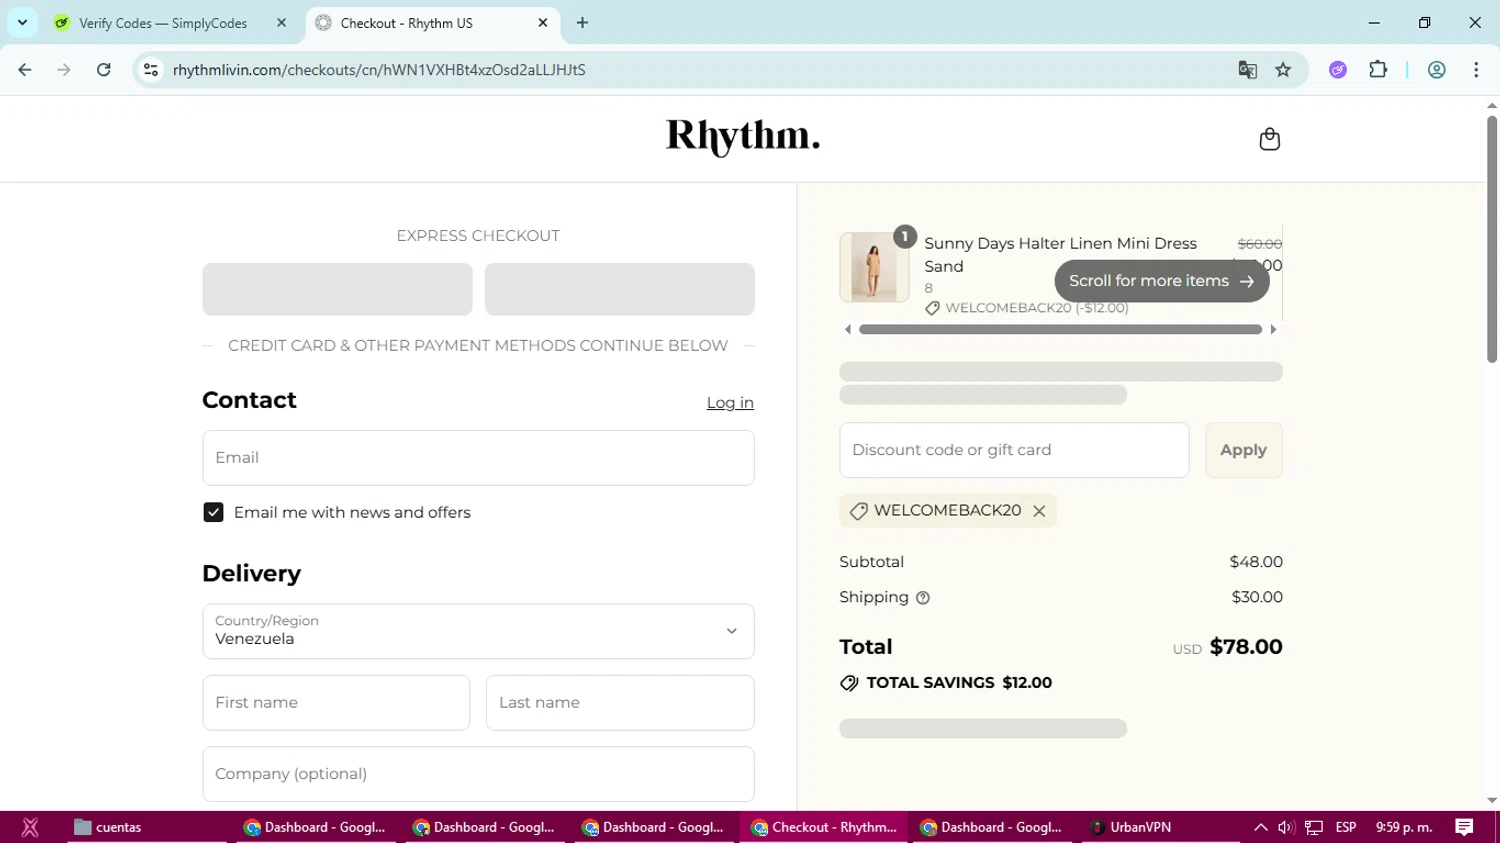Open the shopping bag cart icon
The image size is (1500, 843).
pos(1269,139)
